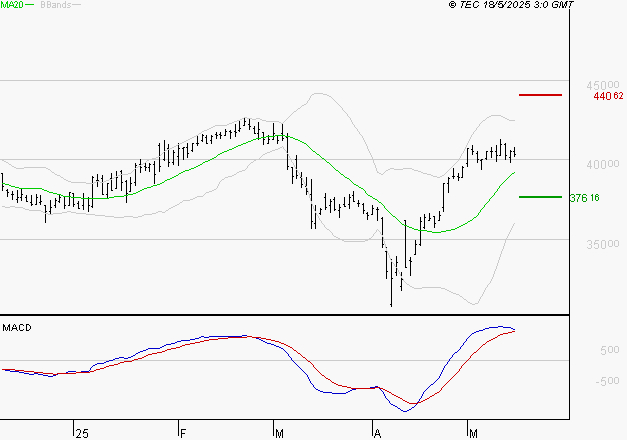Screen dimensions: 627x440
Task: Select the 440.62 red price label
Action: 608,96
